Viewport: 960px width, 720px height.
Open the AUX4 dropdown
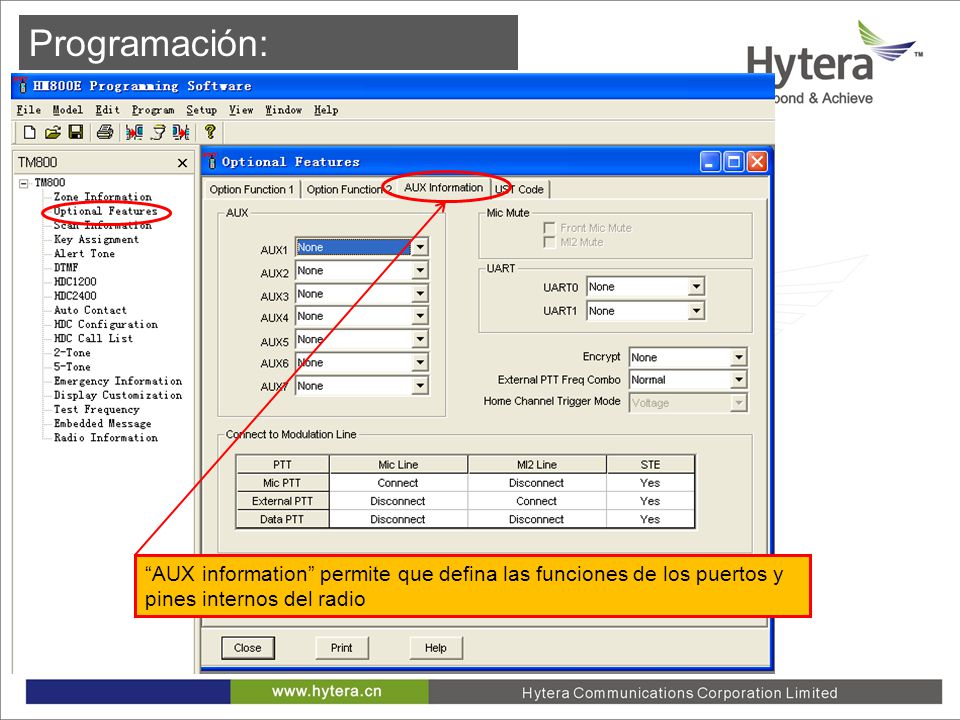pyautogui.click(x=419, y=317)
